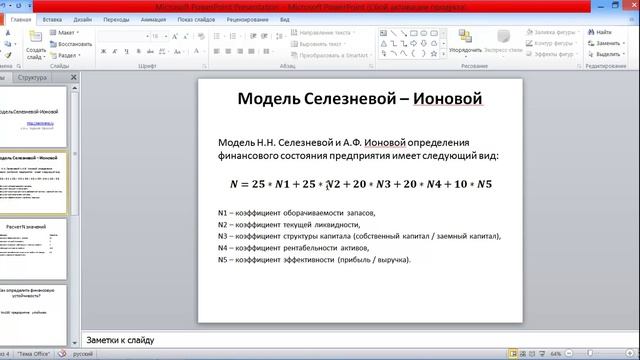Open Вставка ribbon tab
Image resolution: width=640 pixels, height=360 pixels.
click(52, 19)
